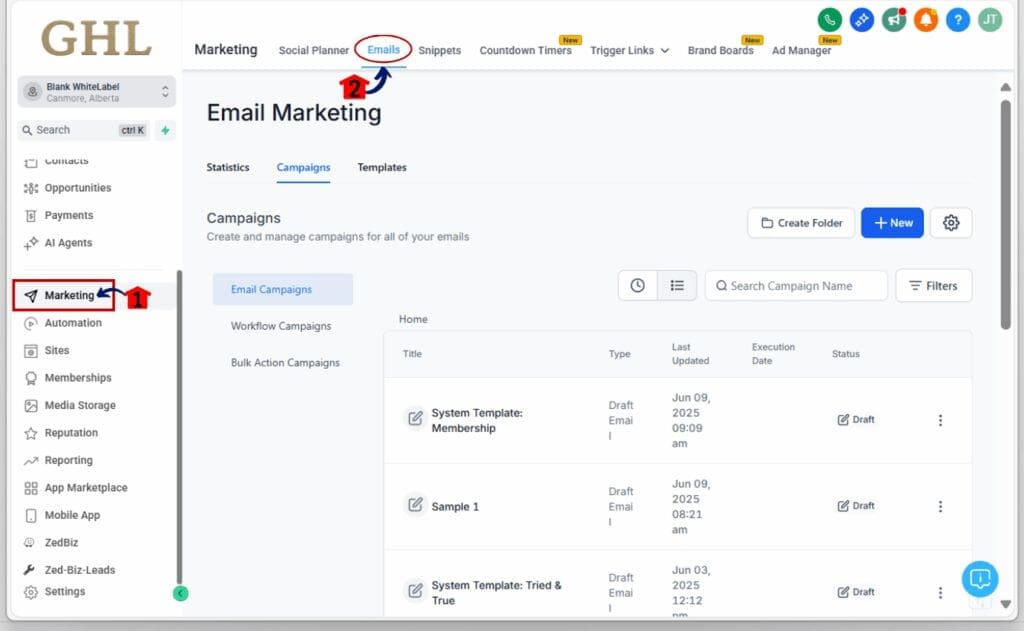
Task: Switch to the Campaigns tab
Action: (303, 167)
